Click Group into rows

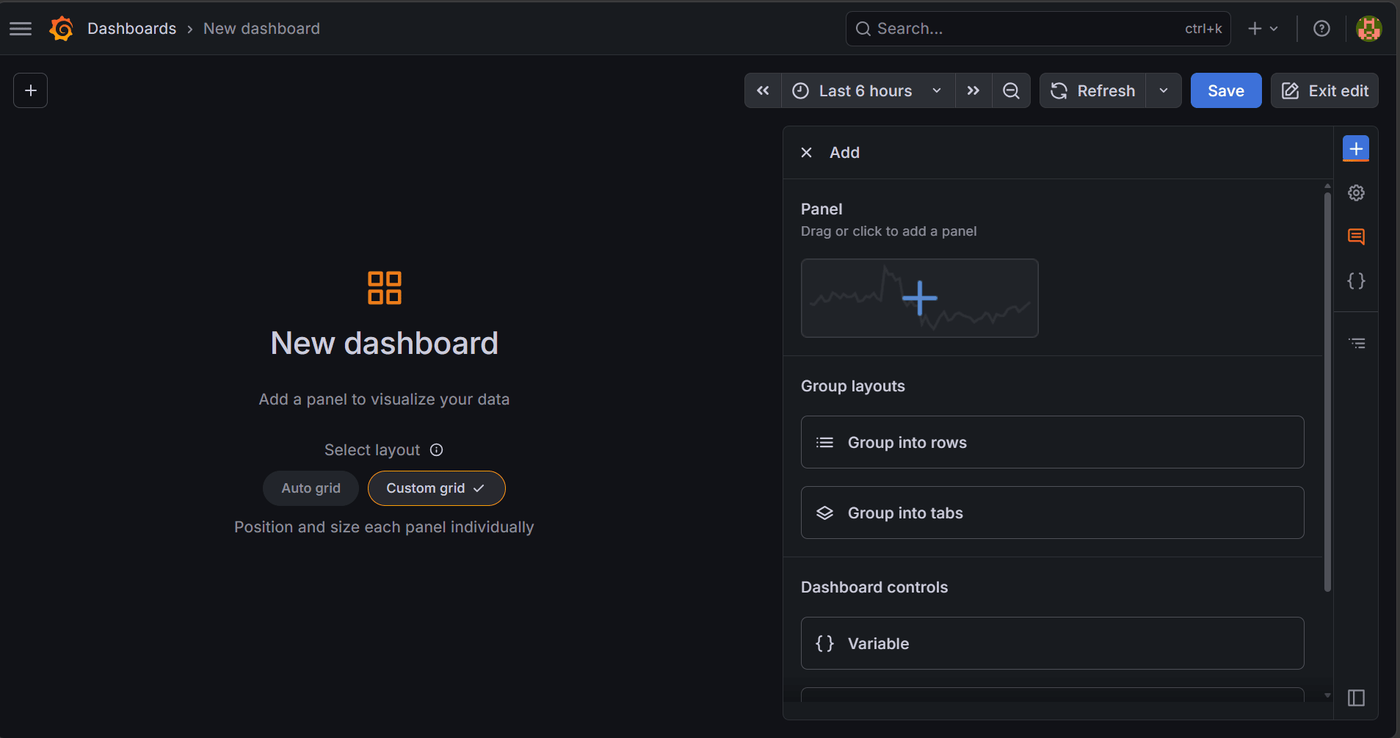pyautogui.click(x=1052, y=442)
